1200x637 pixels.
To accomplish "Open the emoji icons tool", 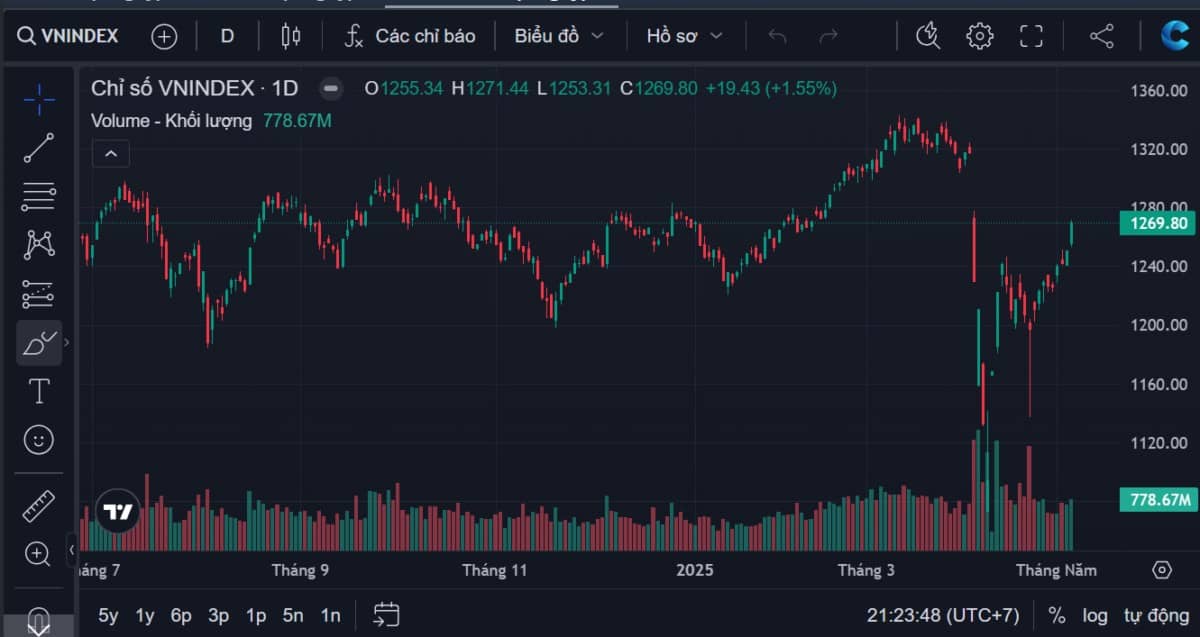I will pyautogui.click(x=39, y=440).
